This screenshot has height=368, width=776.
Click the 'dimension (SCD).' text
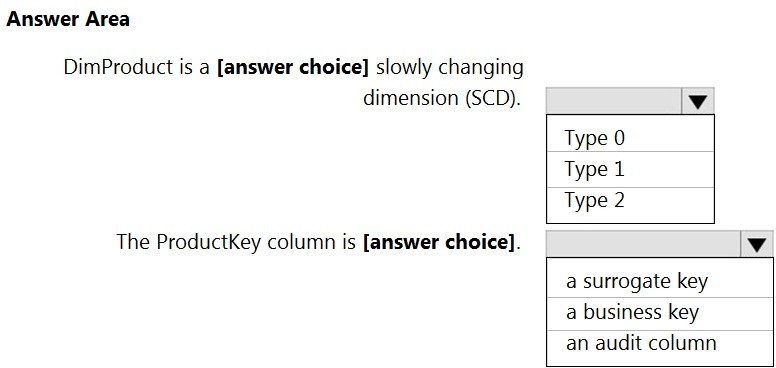click(x=442, y=98)
